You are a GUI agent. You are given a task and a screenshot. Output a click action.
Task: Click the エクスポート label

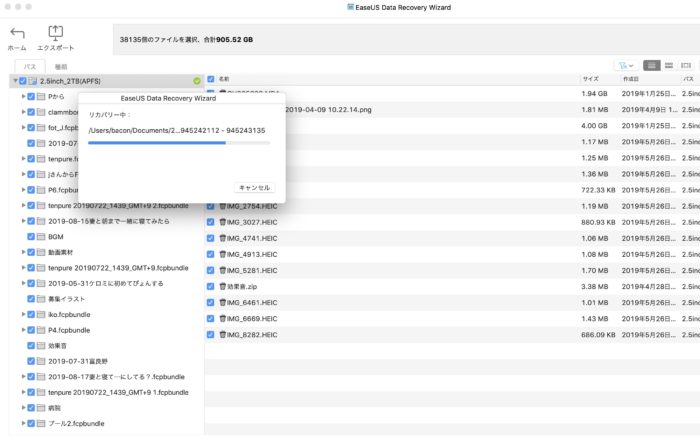click(x=55, y=48)
